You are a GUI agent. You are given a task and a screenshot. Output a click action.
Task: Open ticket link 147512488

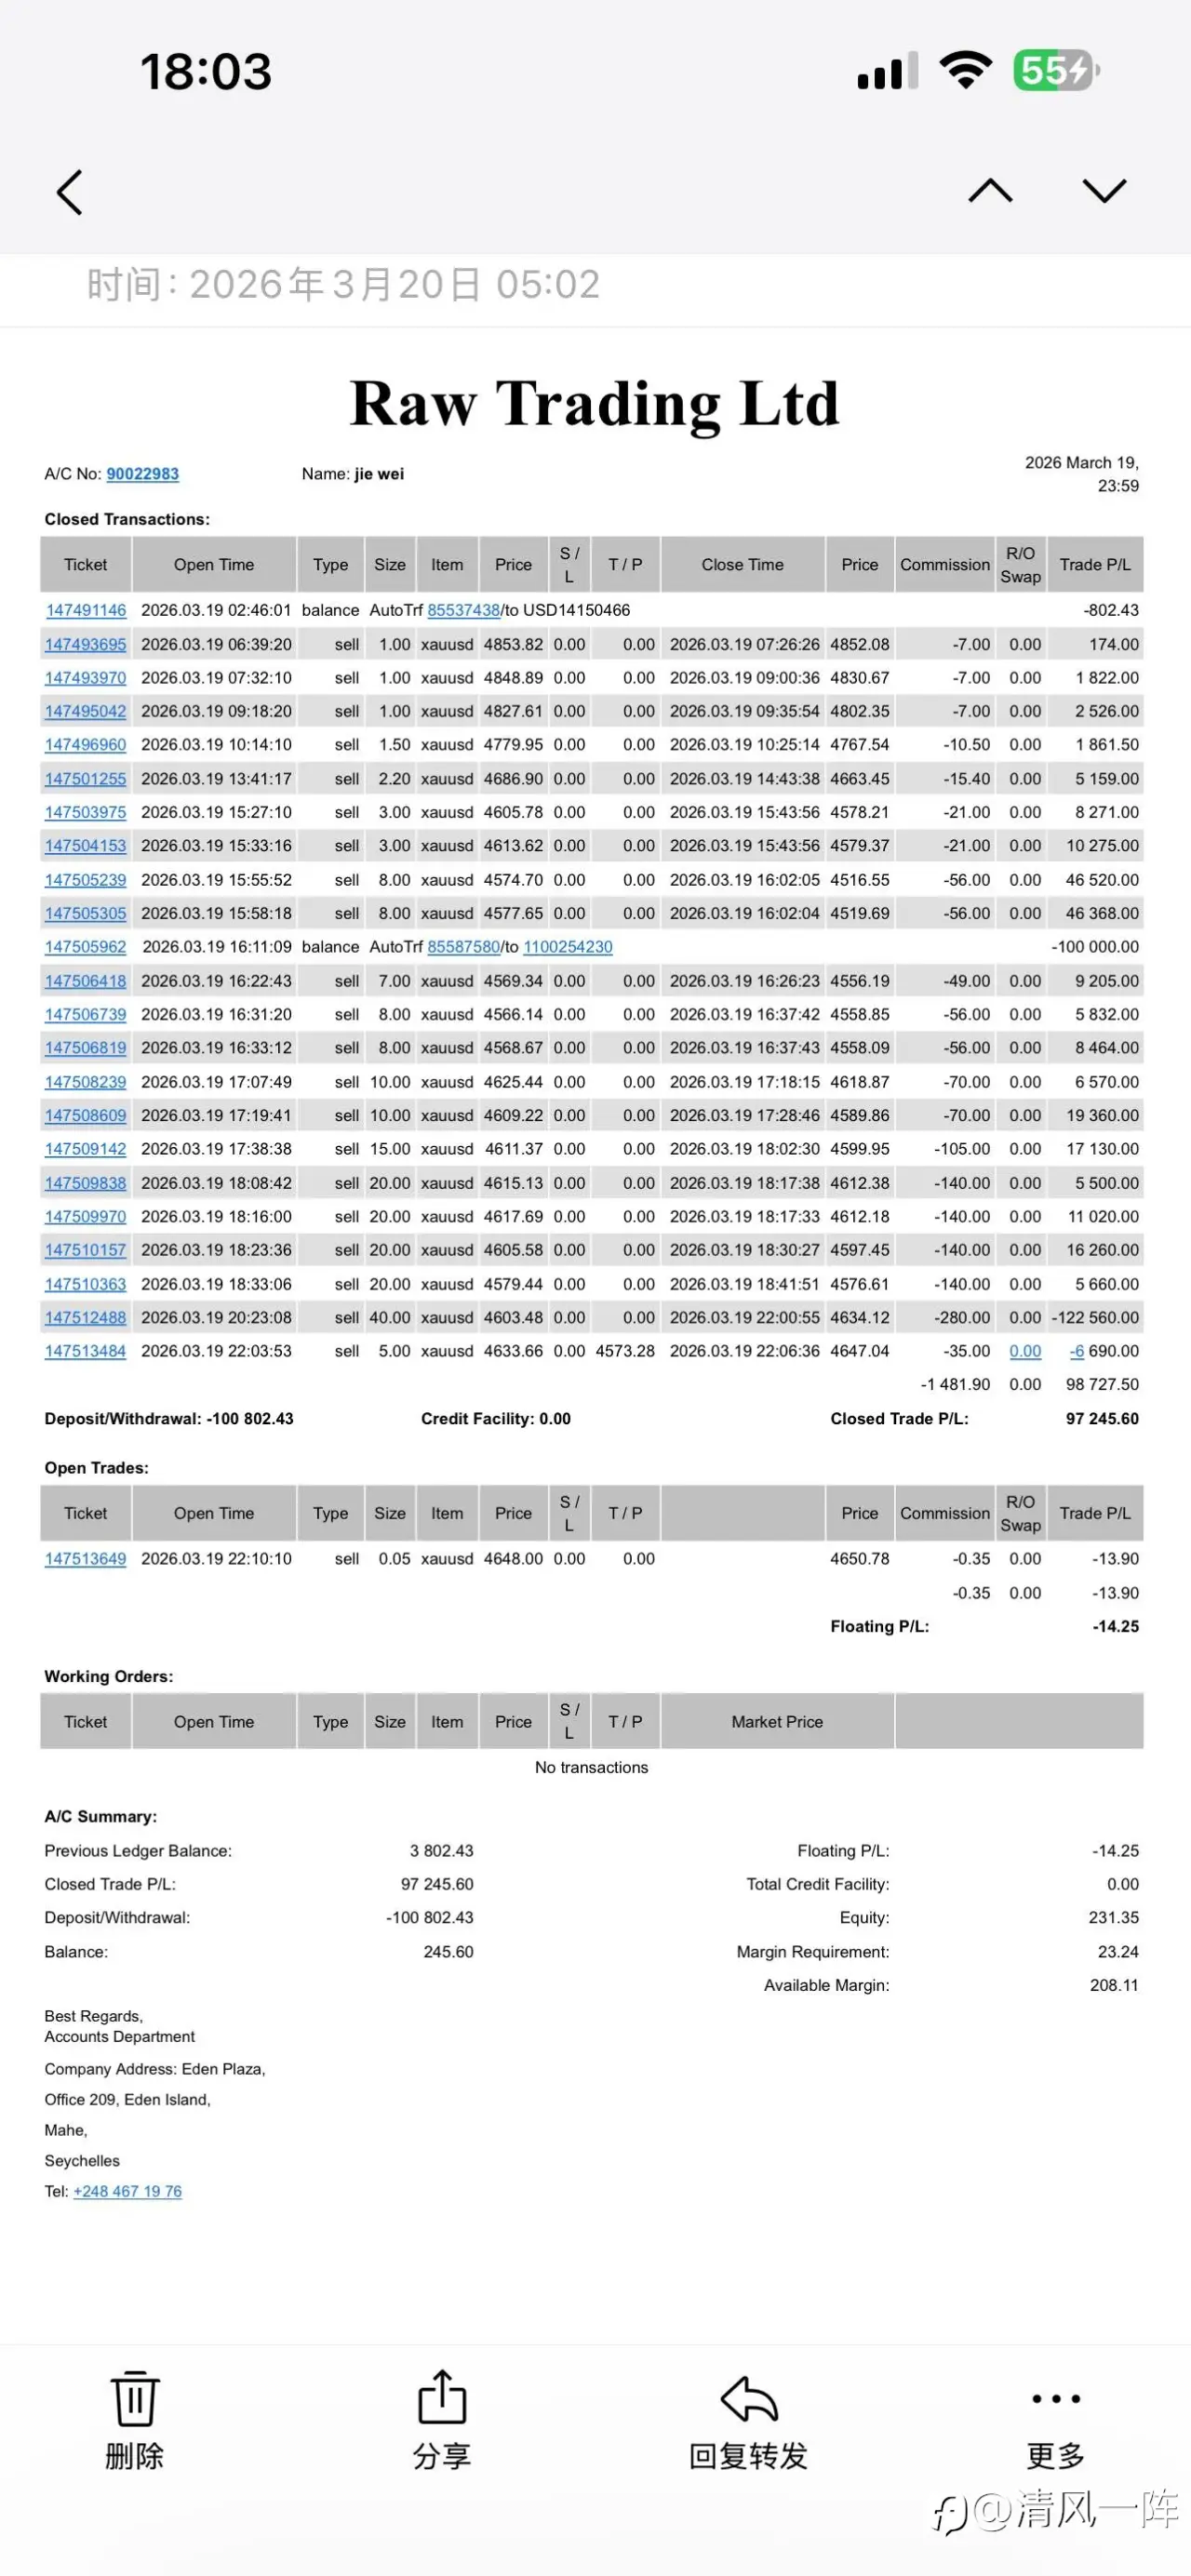86,1318
